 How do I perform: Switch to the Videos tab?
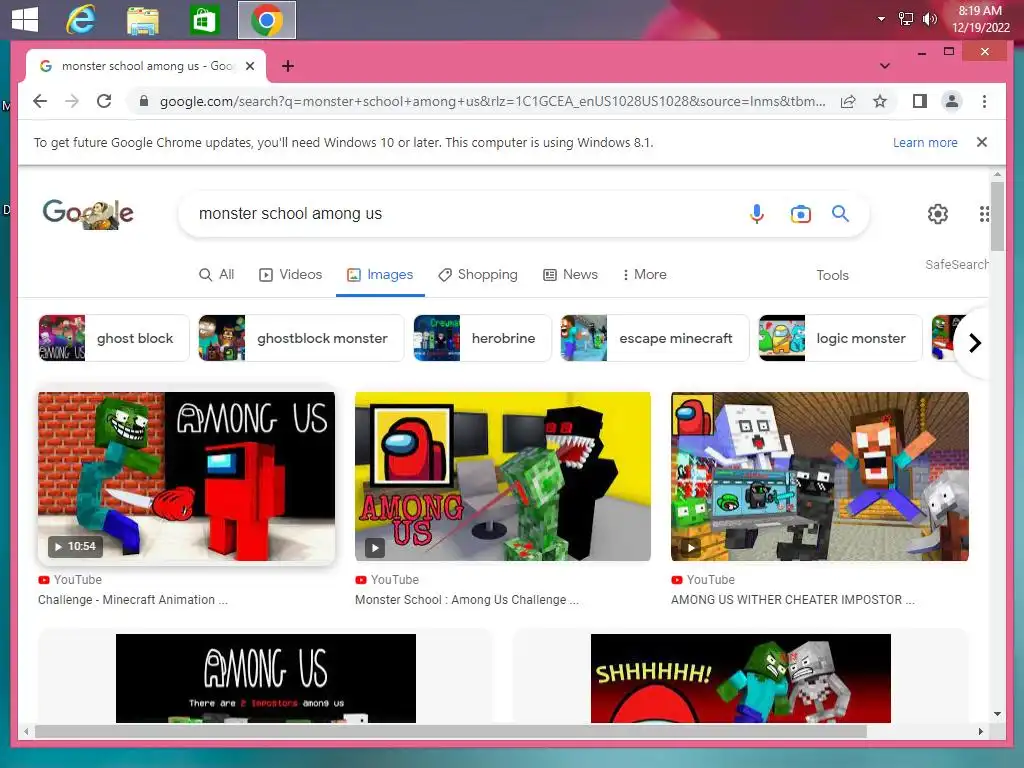(x=291, y=275)
